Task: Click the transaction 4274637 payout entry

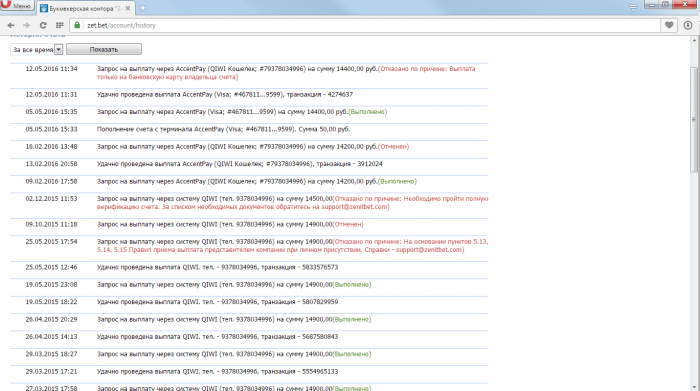Action: click(225, 95)
